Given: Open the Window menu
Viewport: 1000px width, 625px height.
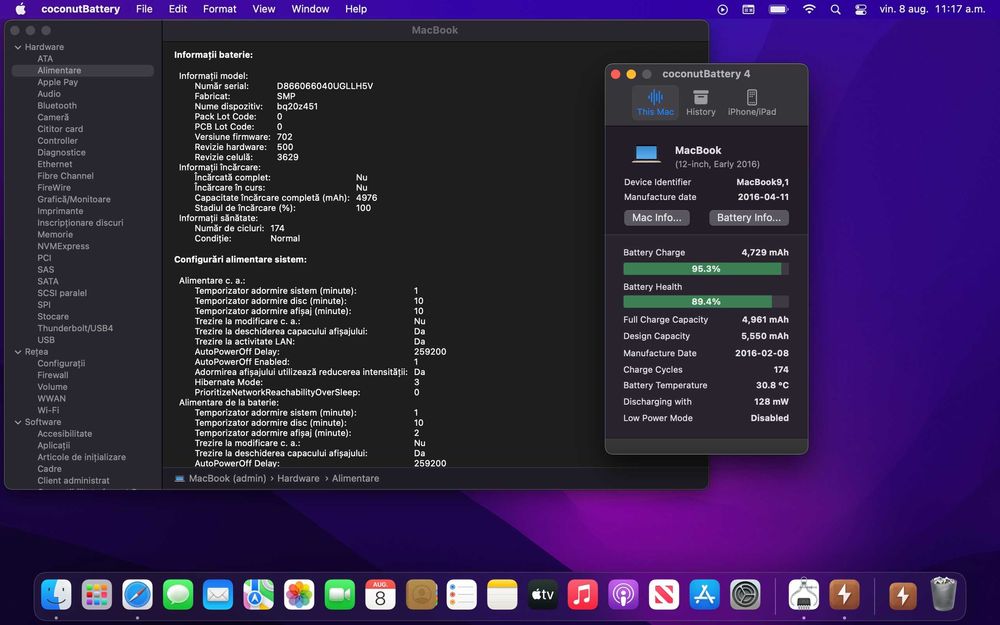Looking at the screenshot, I should click(x=310, y=9).
